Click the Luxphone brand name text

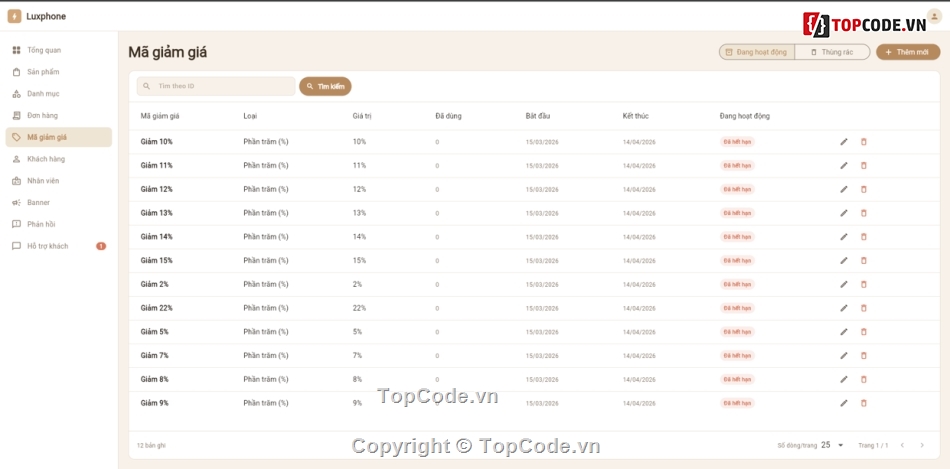[46, 16]
